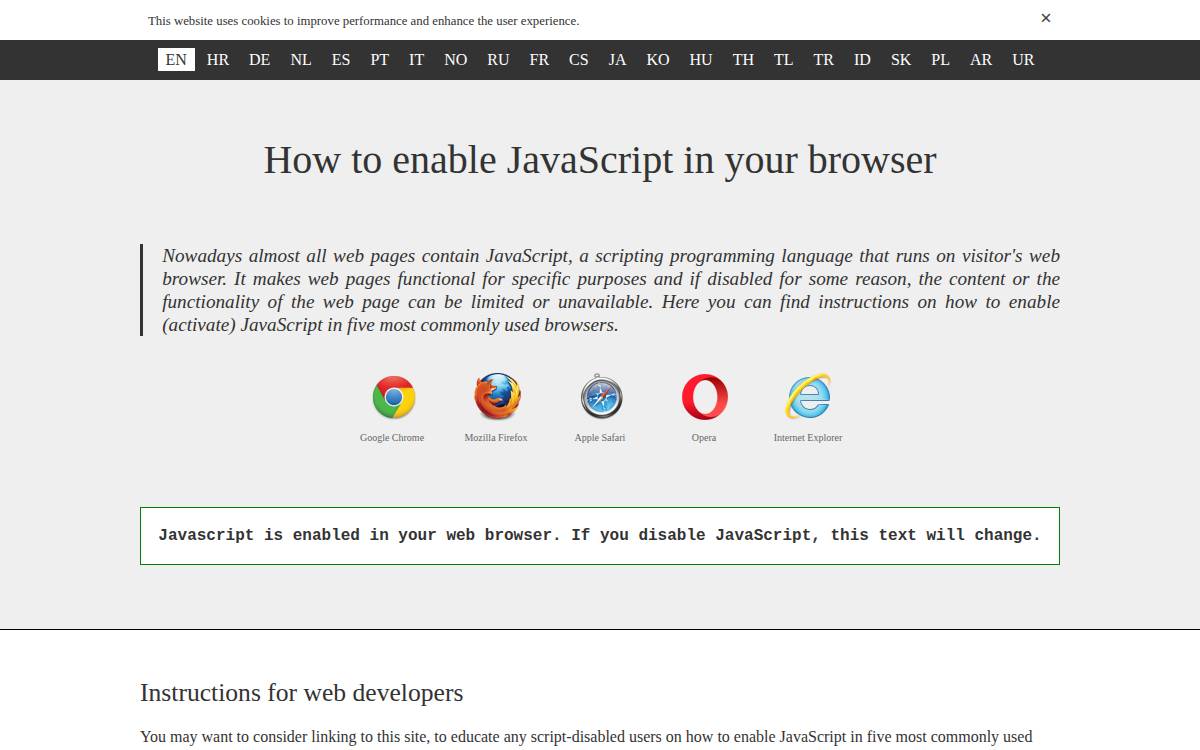
Task: Dismiss the cookie notice with X
Action: tap(1046, 18)
